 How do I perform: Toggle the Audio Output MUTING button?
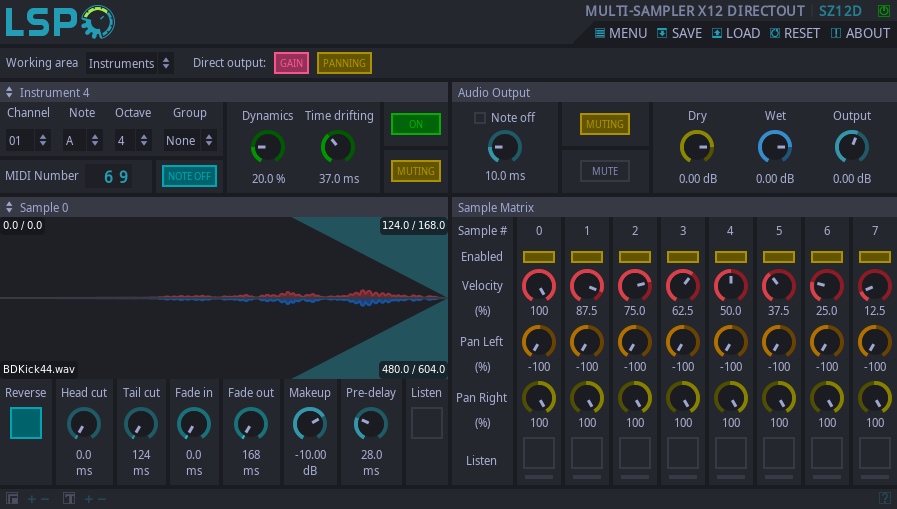pos(605,124)
